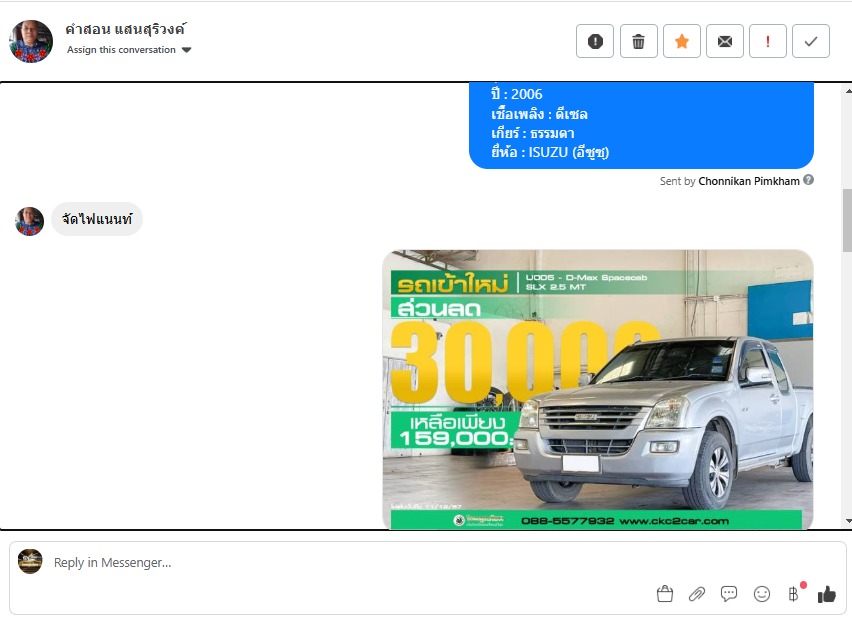Image resolution: width=852 pixels, height=618 pixels.
Task: Open Assign this conversation dropdown
Action: pos(129,49)
